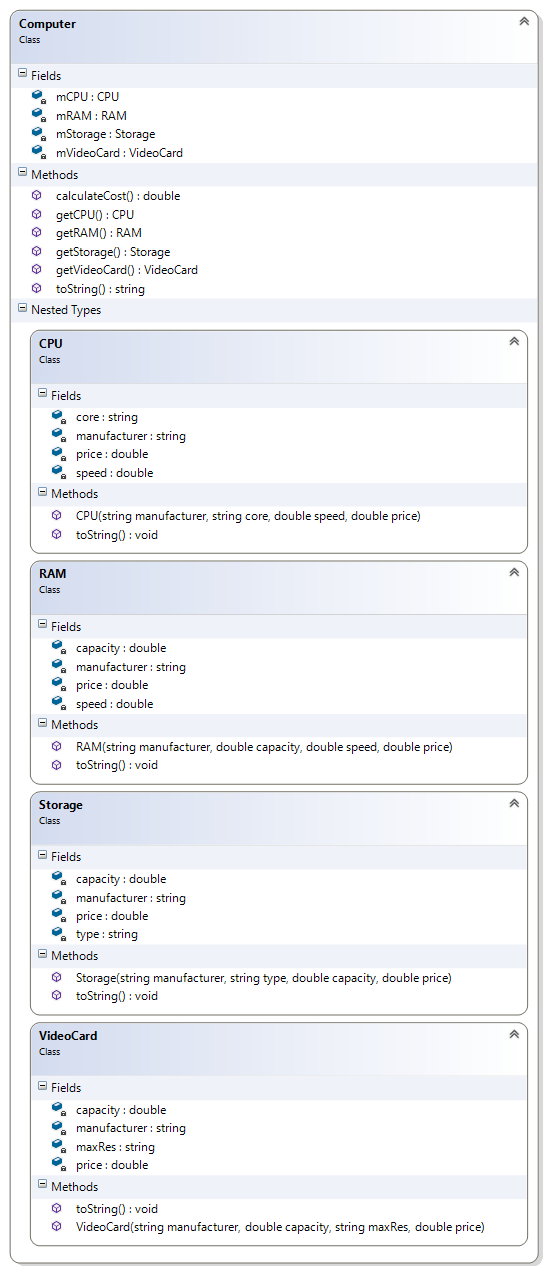
Task: Collapse the Methods section of Computer
Action: (23, 173)
